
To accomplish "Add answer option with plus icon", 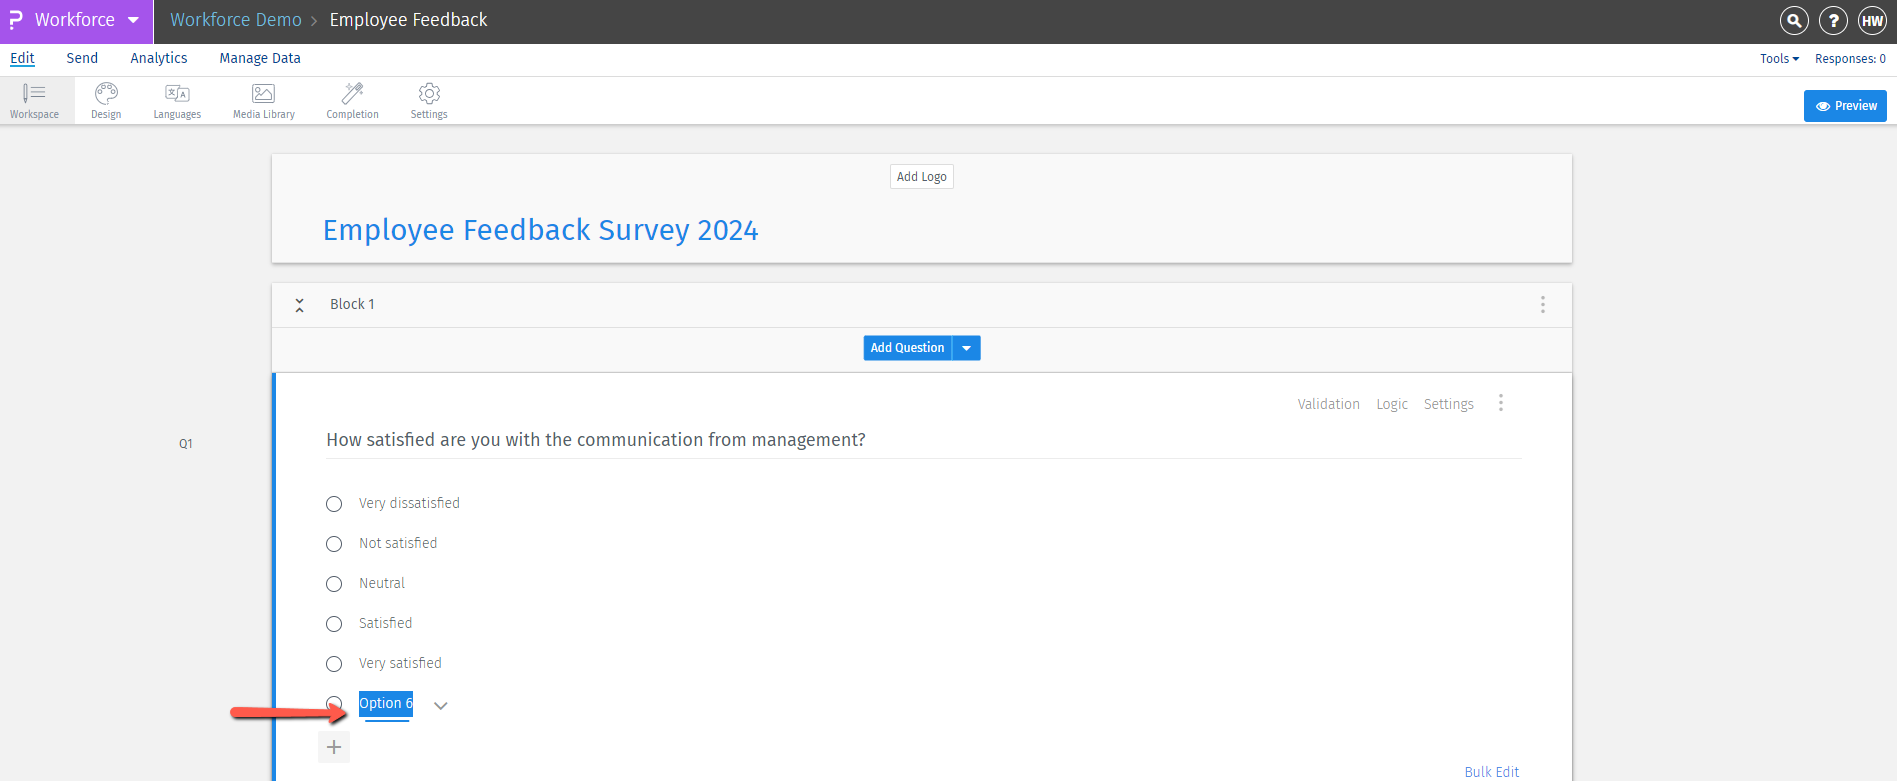I will (334, 747).
